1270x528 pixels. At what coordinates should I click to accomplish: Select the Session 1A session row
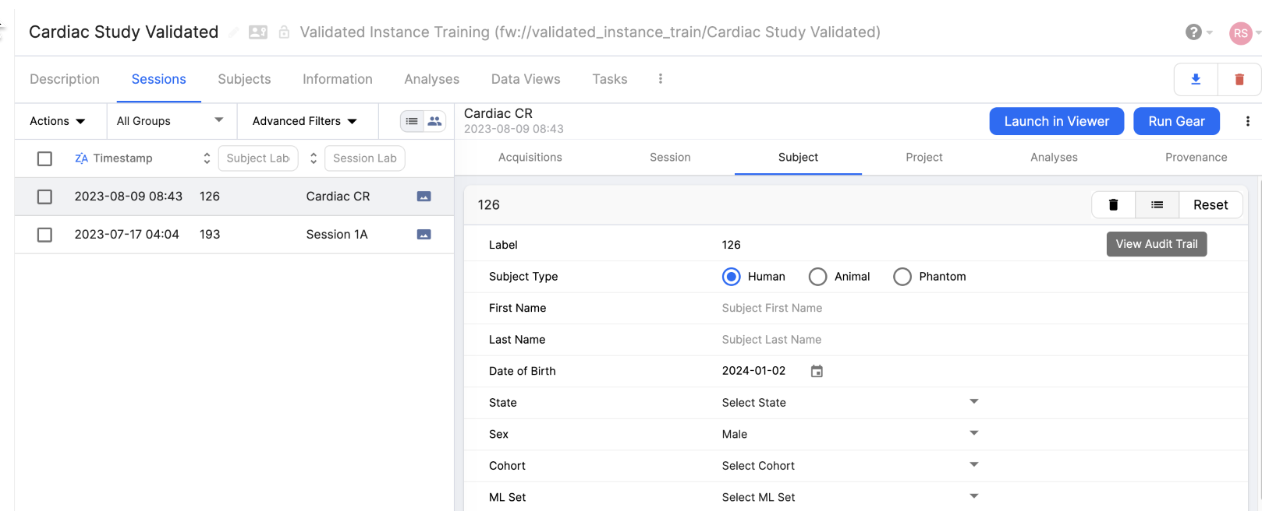pos(234,235)
